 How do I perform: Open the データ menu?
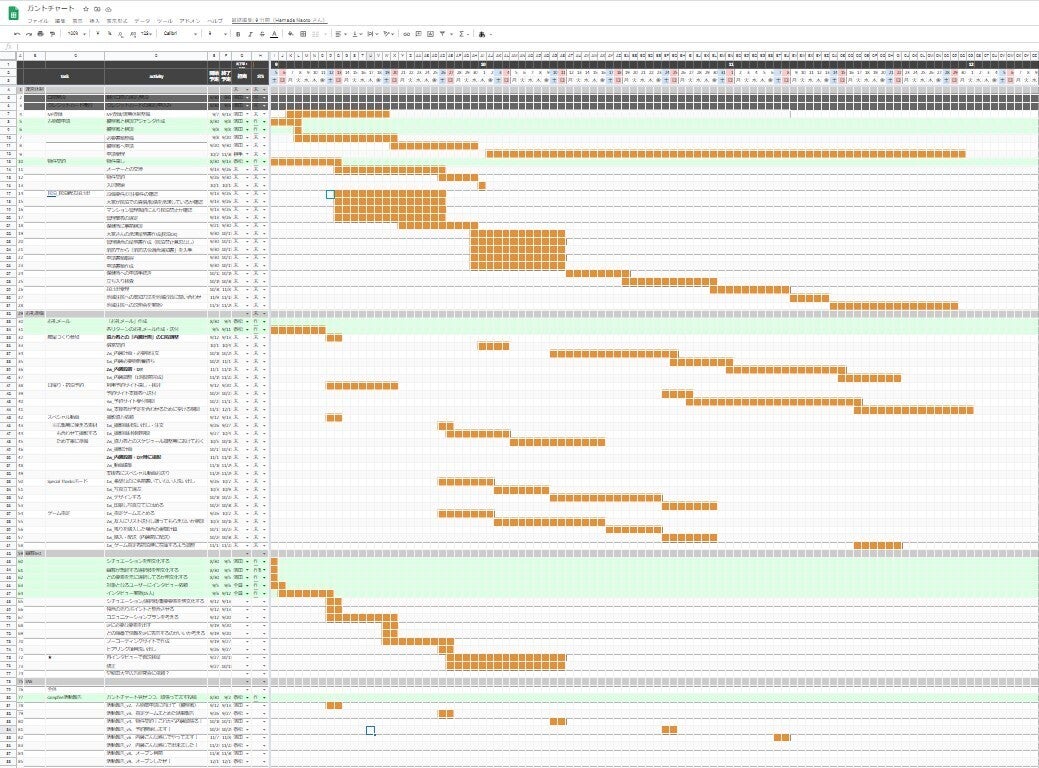142,19
